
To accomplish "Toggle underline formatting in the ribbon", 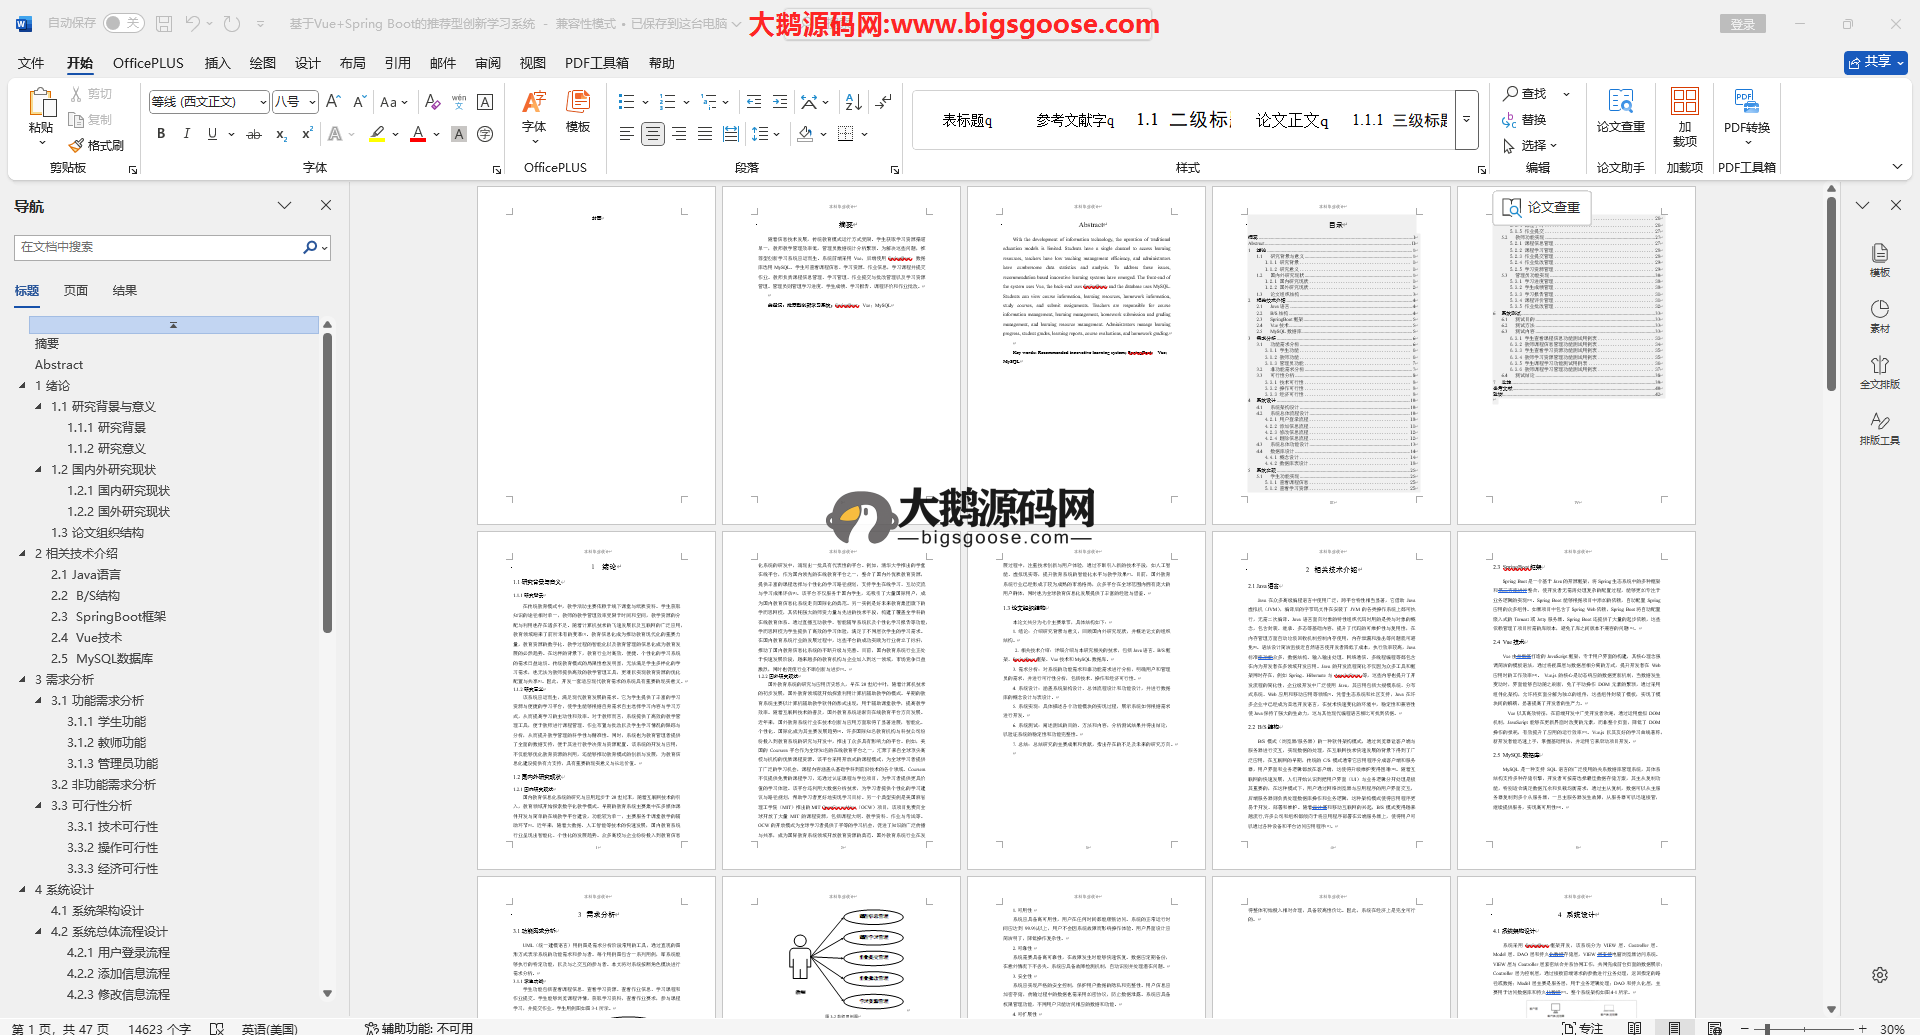I will click(x=212, y=134).
